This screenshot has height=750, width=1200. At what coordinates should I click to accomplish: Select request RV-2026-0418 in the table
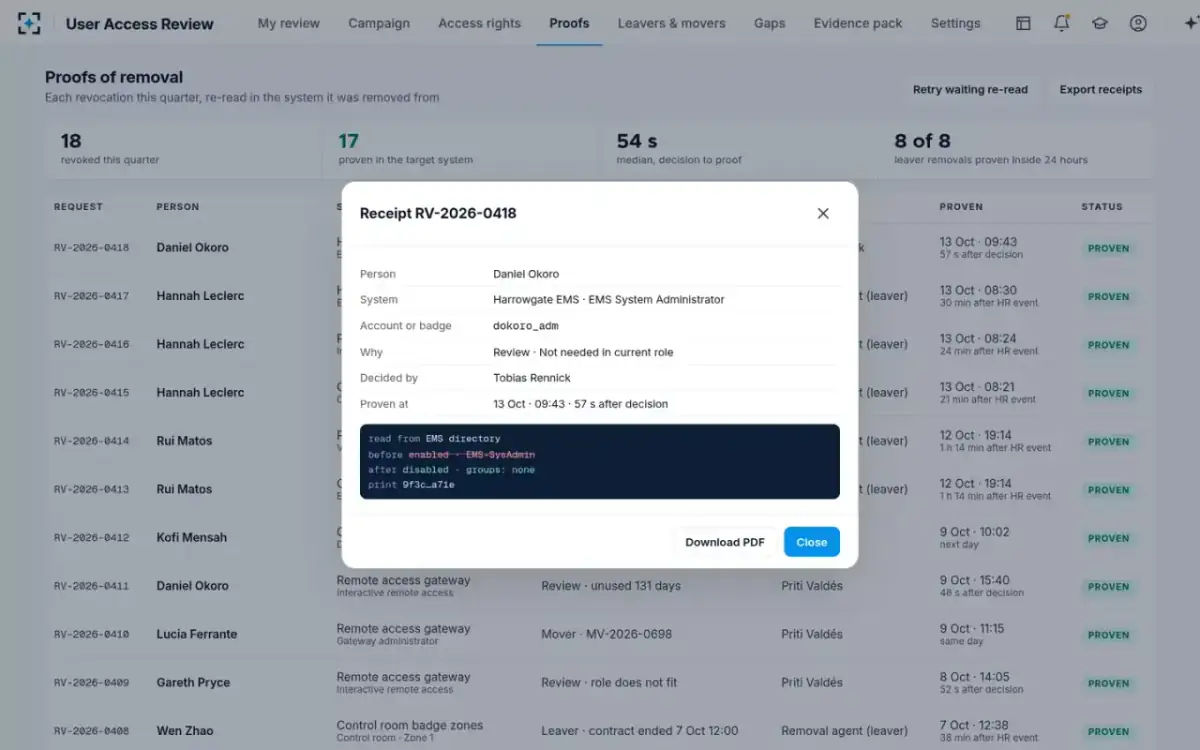pyautogui.click(x=92, y=248)
